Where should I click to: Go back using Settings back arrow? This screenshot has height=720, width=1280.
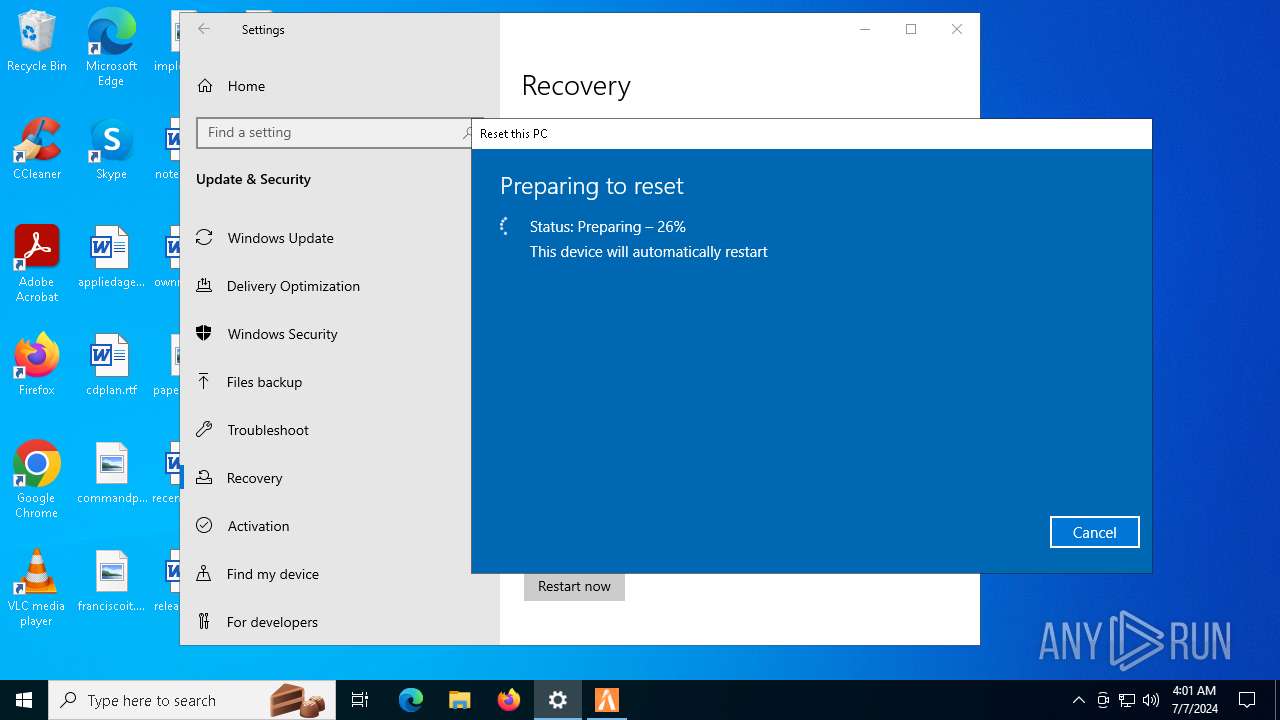pyautogui.click(x=204, y=29)
